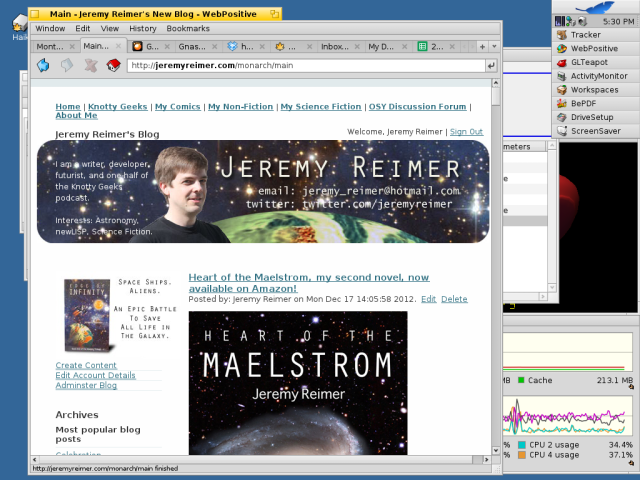Screen dimensions: 640x480
Task: Go to the home page with the red house icon
Action: 114,65
